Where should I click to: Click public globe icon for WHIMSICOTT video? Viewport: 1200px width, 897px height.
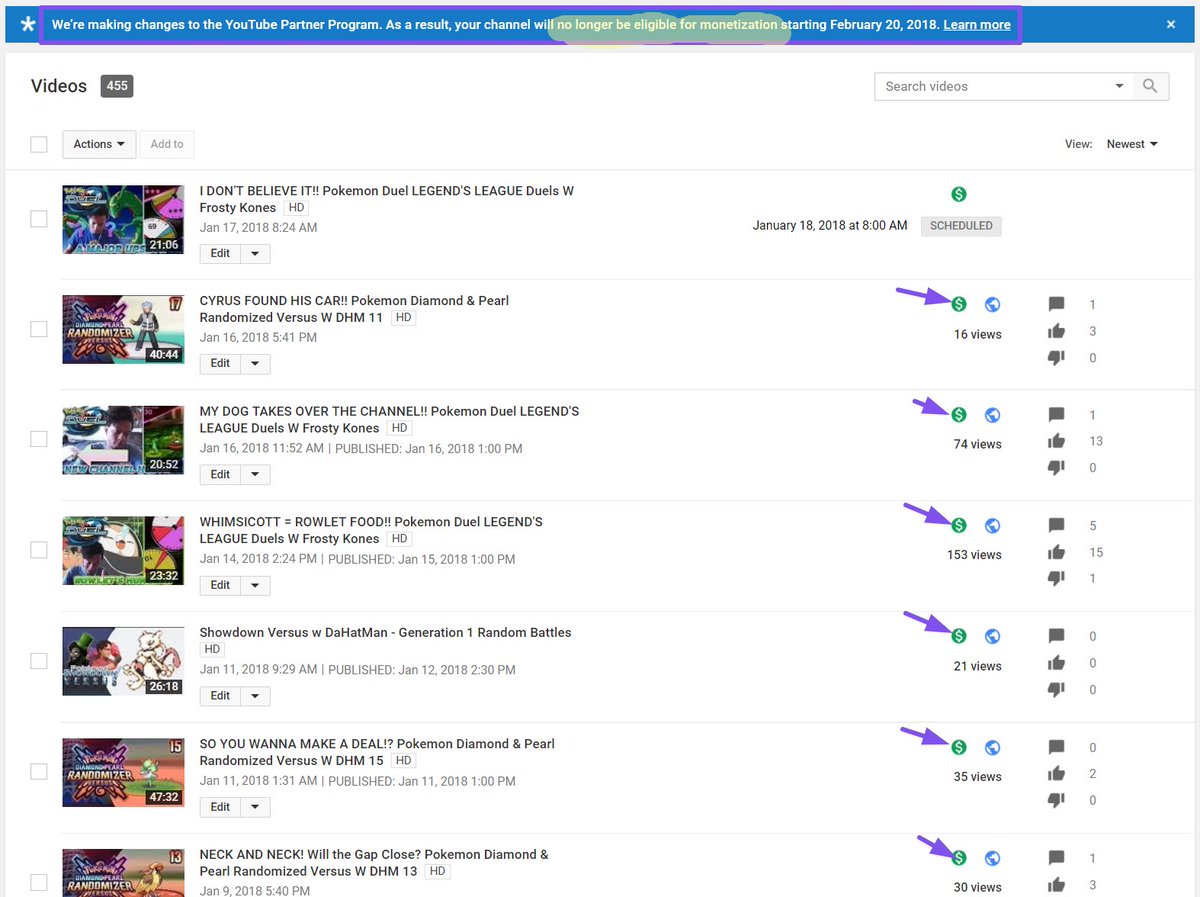click(992, 525)
